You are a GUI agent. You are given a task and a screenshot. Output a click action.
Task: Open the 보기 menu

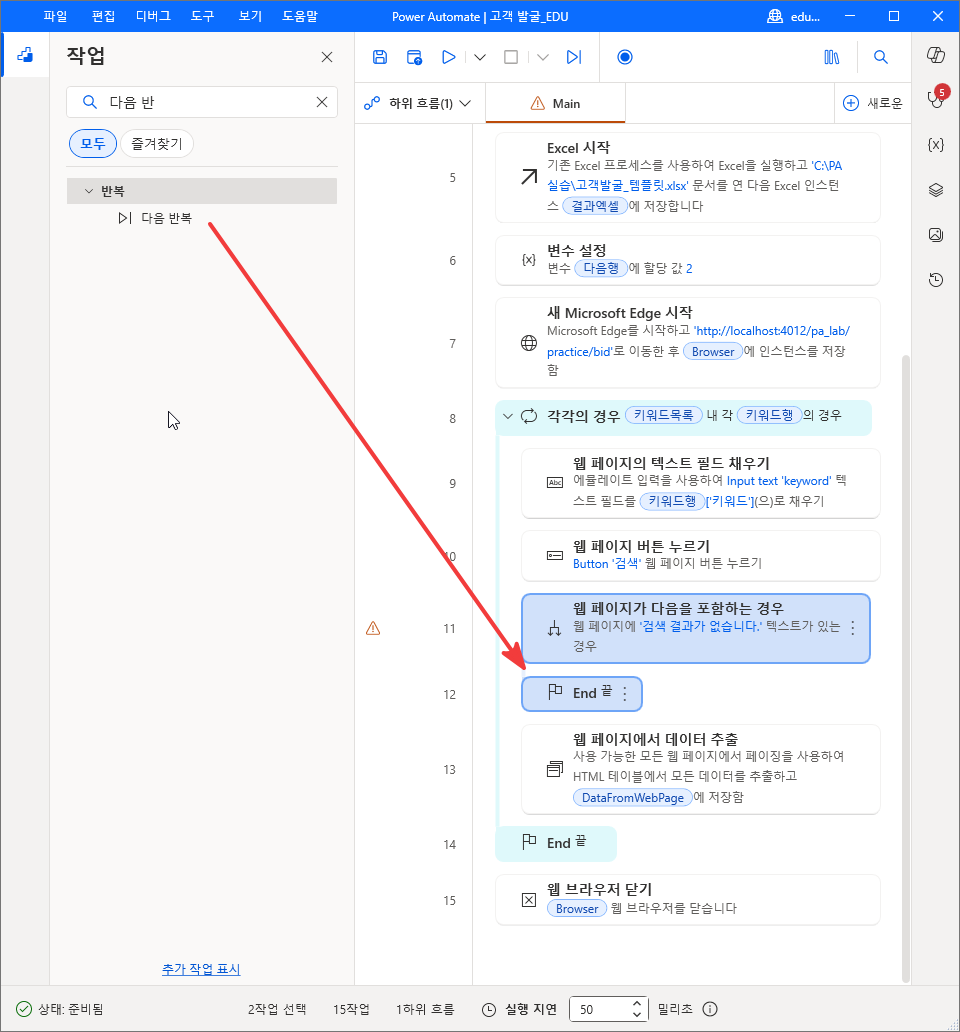click(251, 16)
